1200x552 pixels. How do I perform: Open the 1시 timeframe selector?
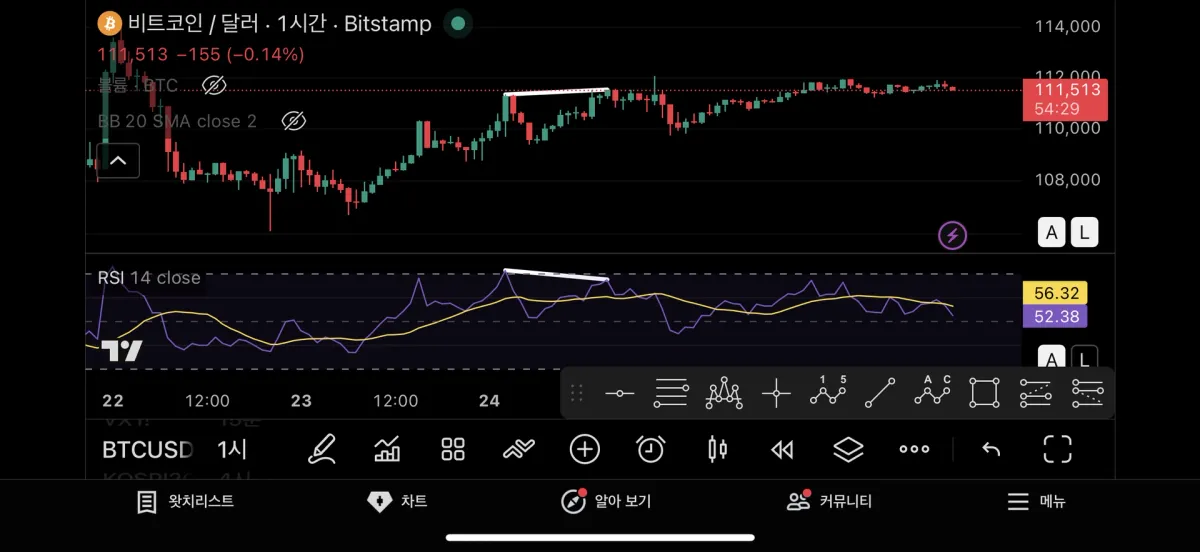(x=232, y=449)
